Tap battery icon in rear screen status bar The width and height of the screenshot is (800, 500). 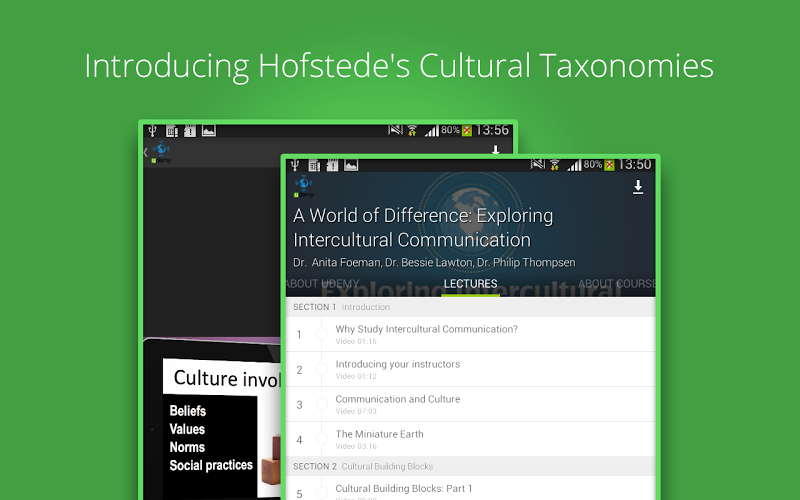point(467,131)
